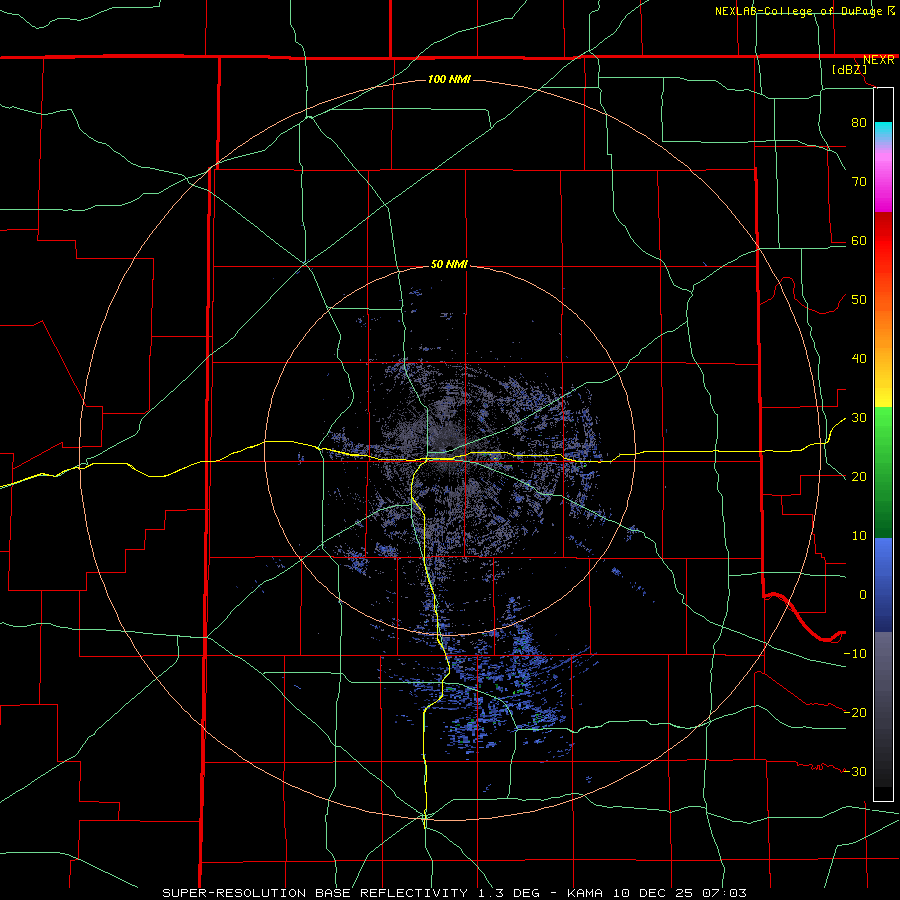Click the cyan top segment of the color bar

click(883, 131)
